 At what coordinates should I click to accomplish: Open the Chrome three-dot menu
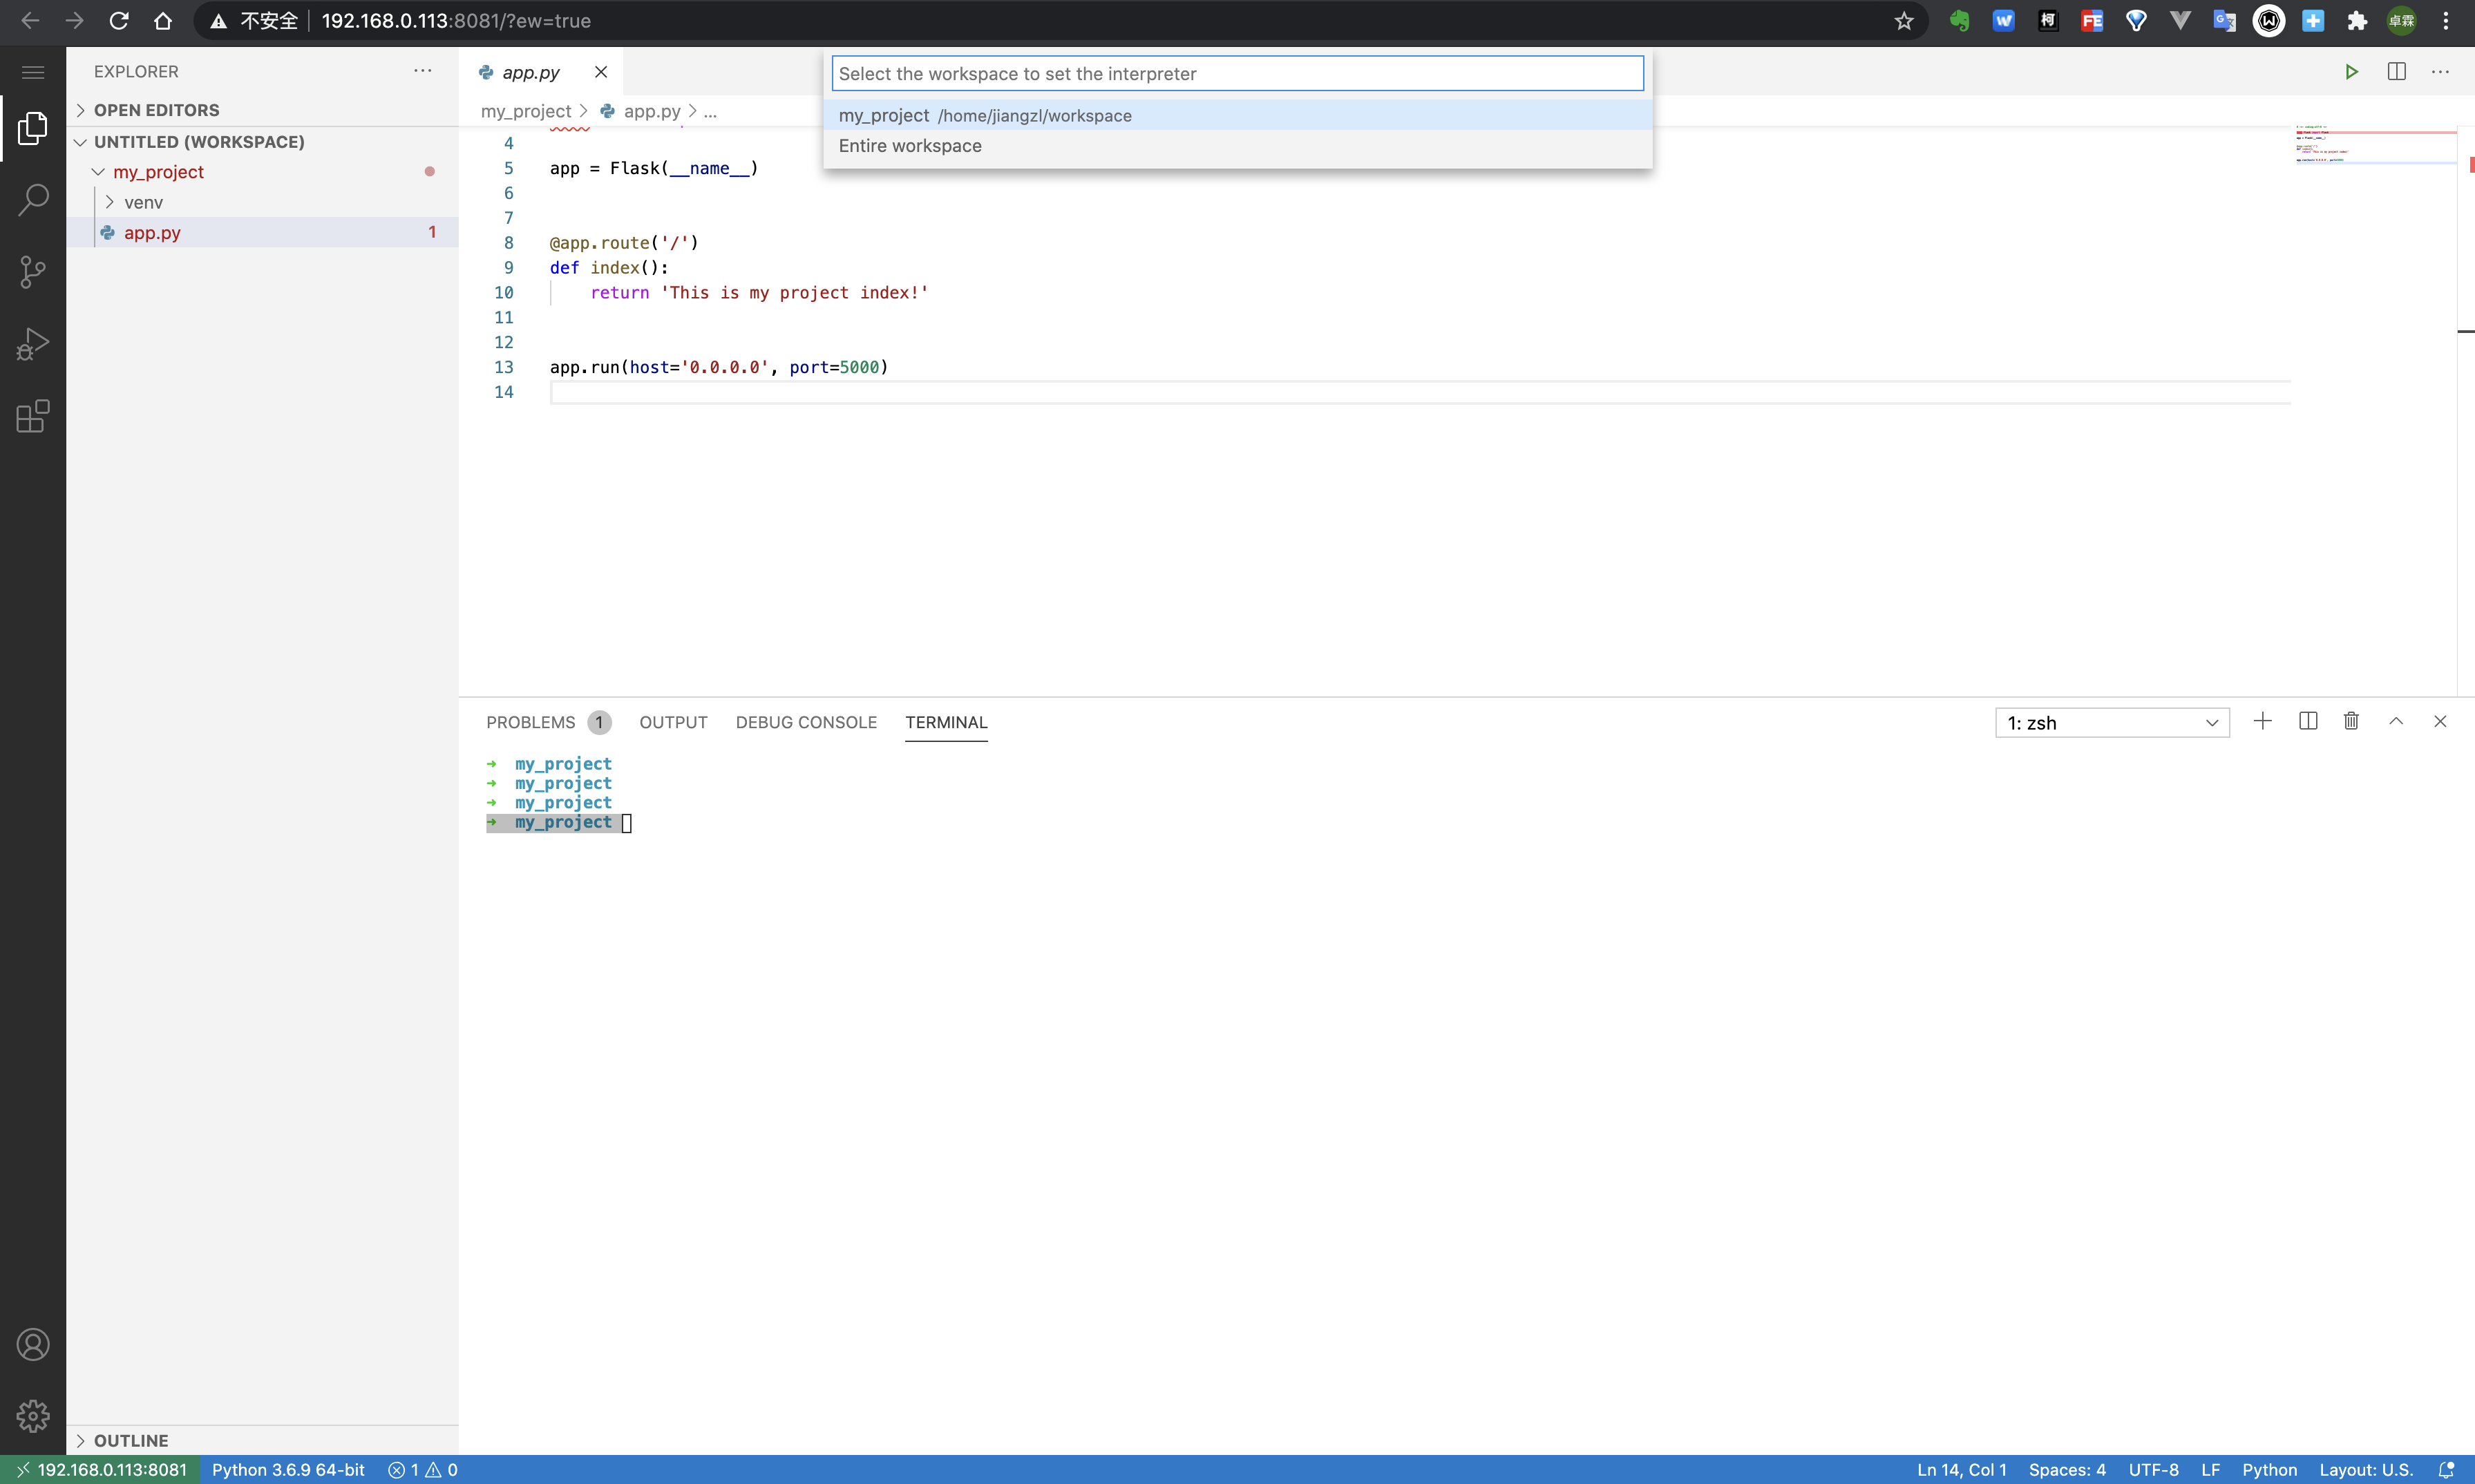[x=2446, y=21]
